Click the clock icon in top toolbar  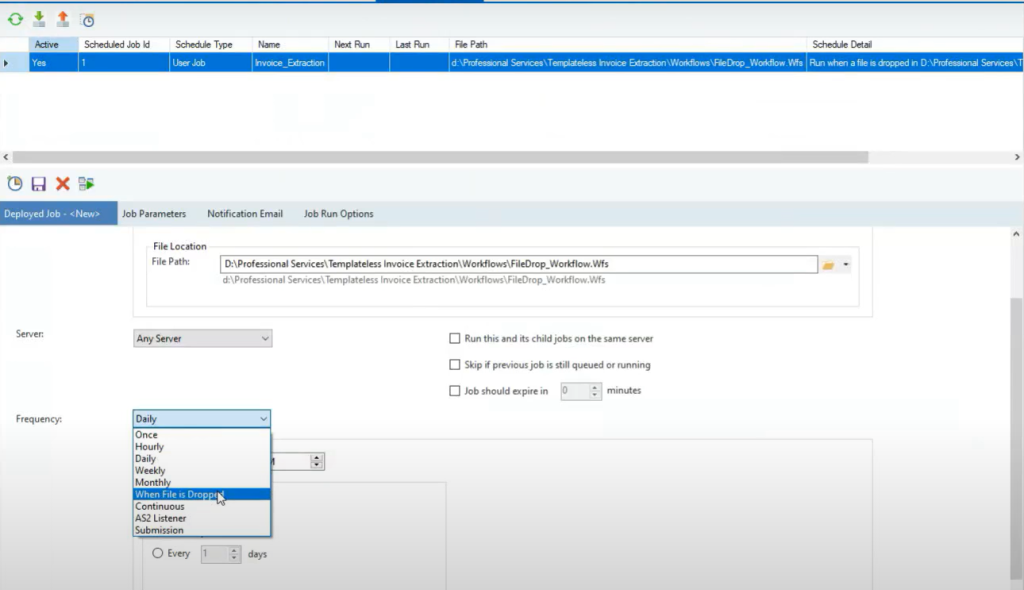tap(88, 20)
